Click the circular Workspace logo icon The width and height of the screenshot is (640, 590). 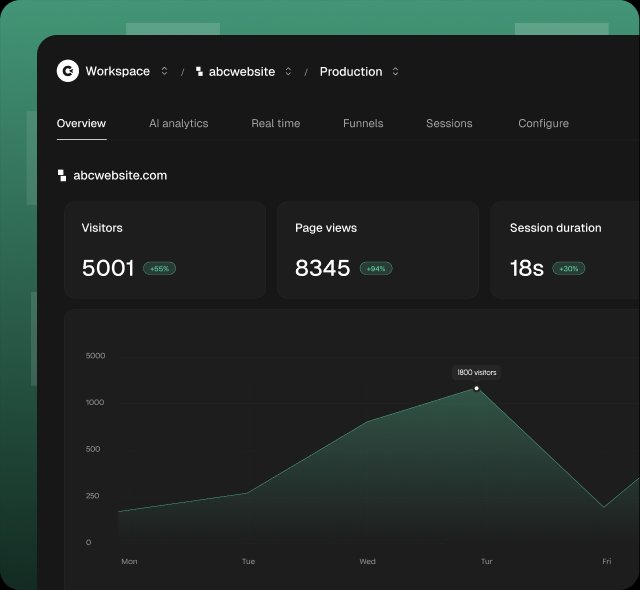pos(68,71)
